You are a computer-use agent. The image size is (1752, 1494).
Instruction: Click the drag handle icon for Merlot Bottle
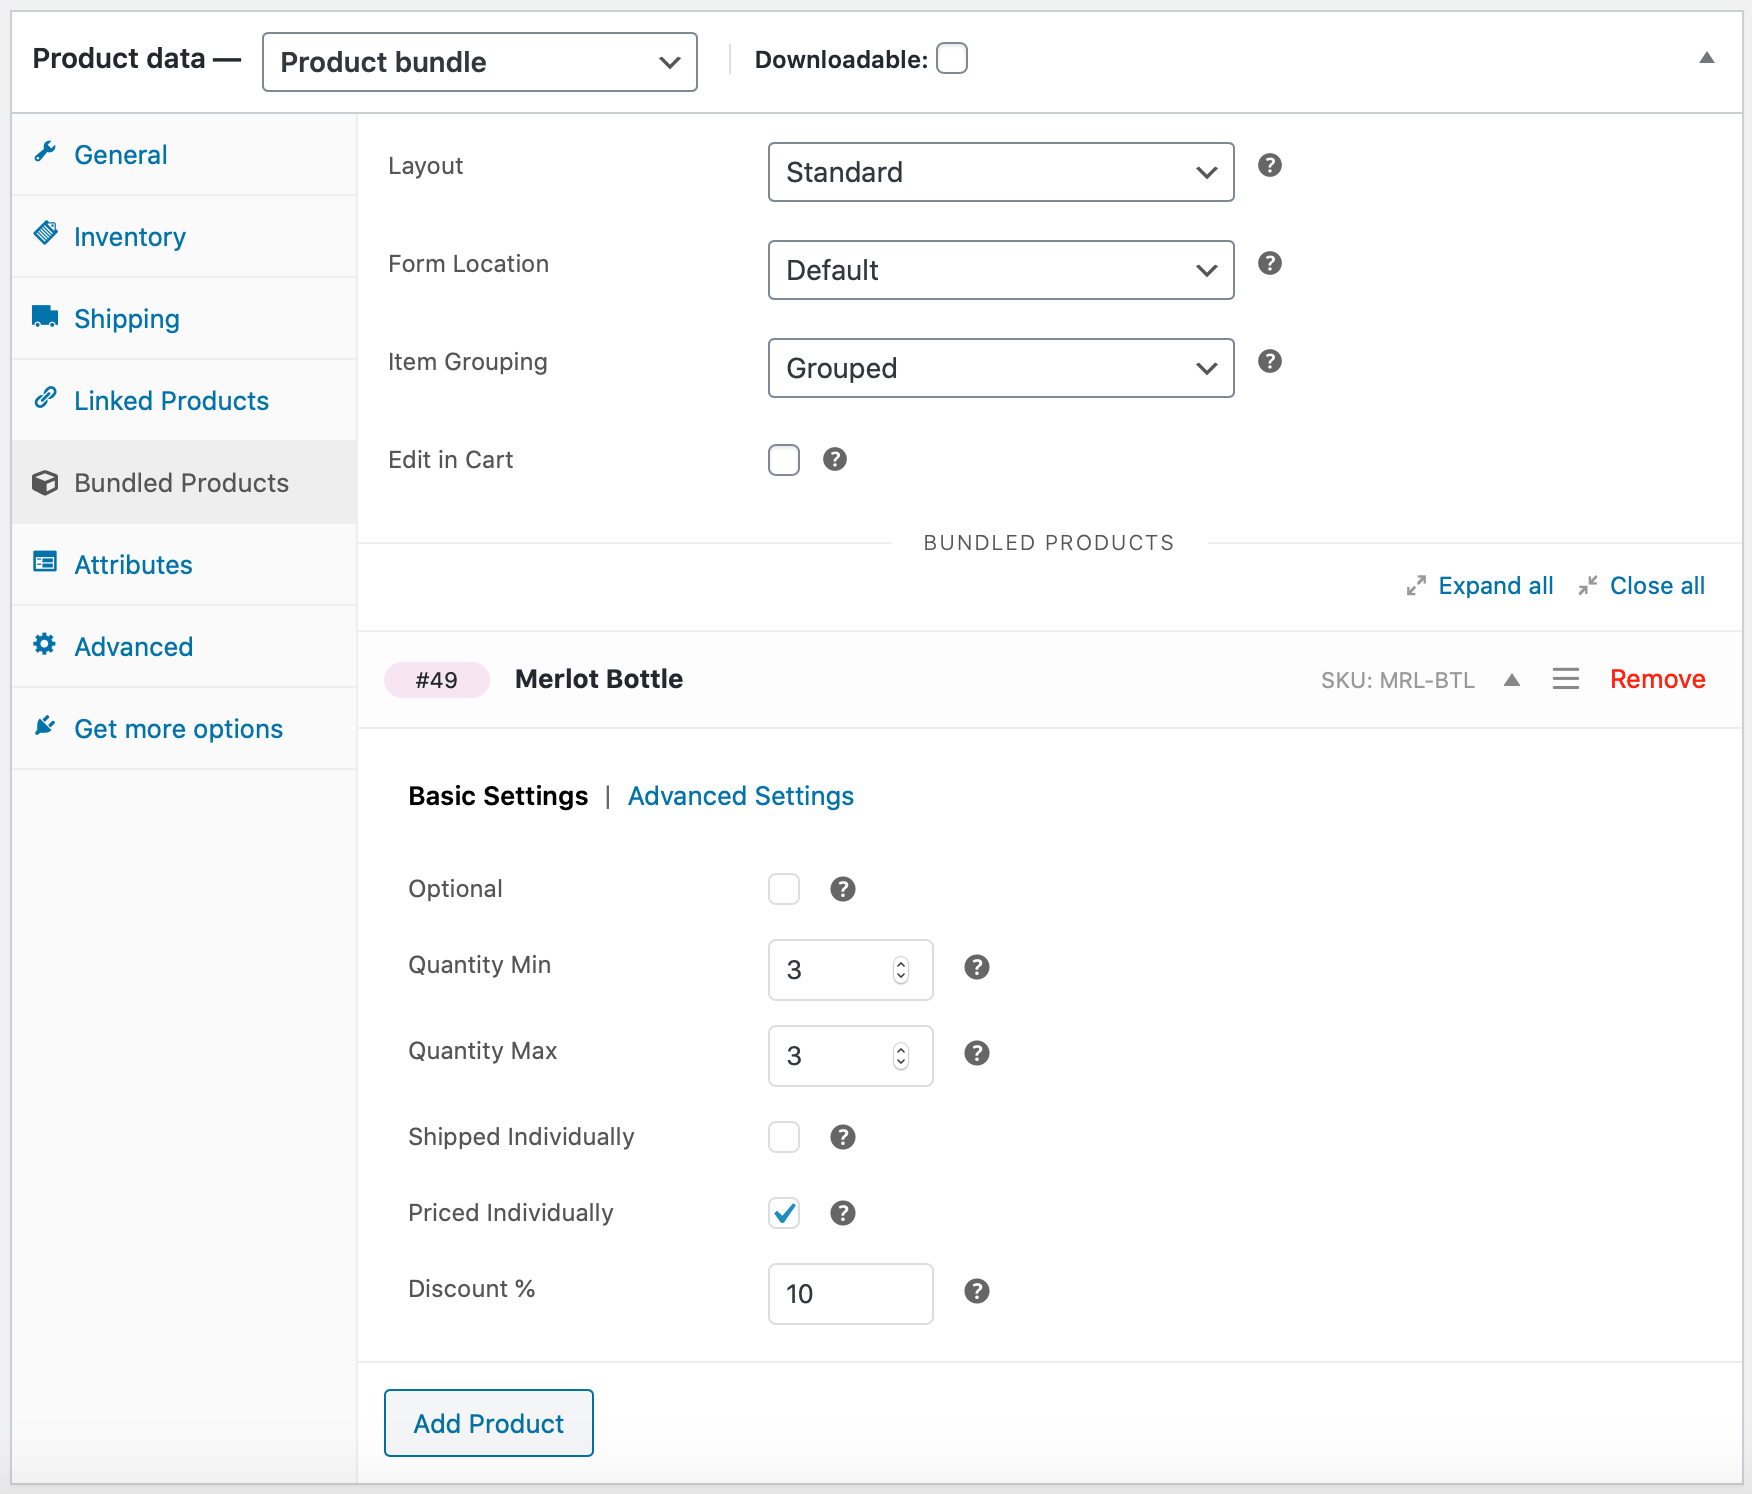pyautogui.click(x=1565, y=679)
